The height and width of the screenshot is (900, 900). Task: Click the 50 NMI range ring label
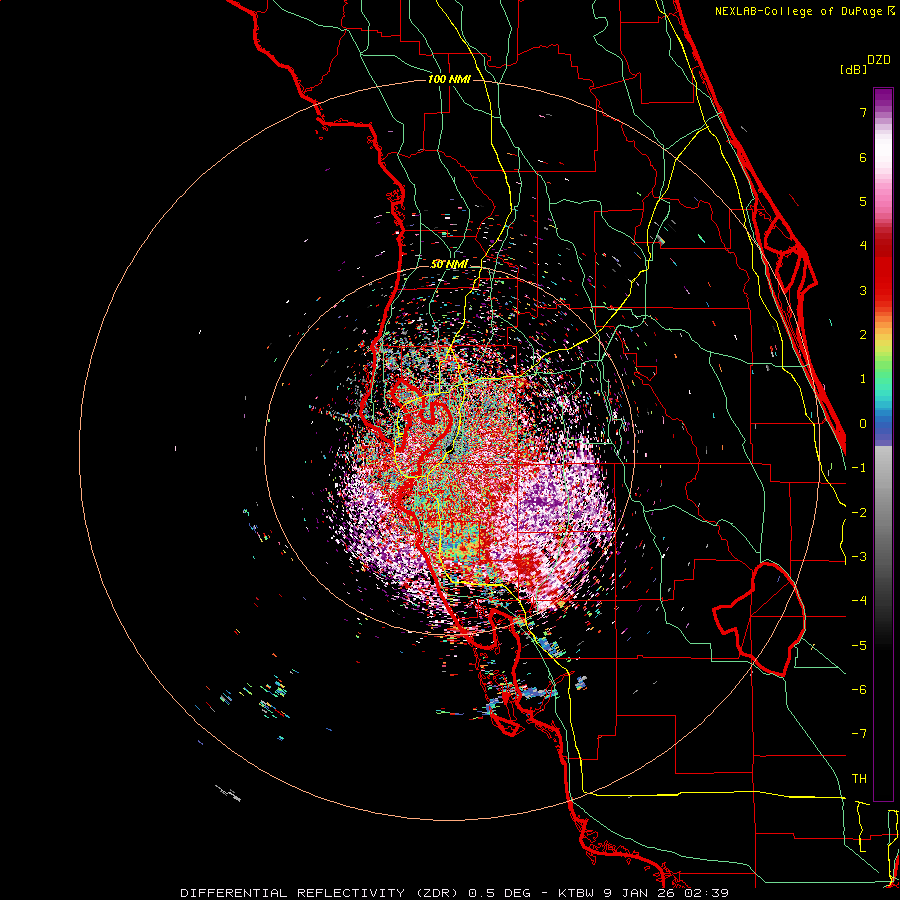tap(449, 264)
